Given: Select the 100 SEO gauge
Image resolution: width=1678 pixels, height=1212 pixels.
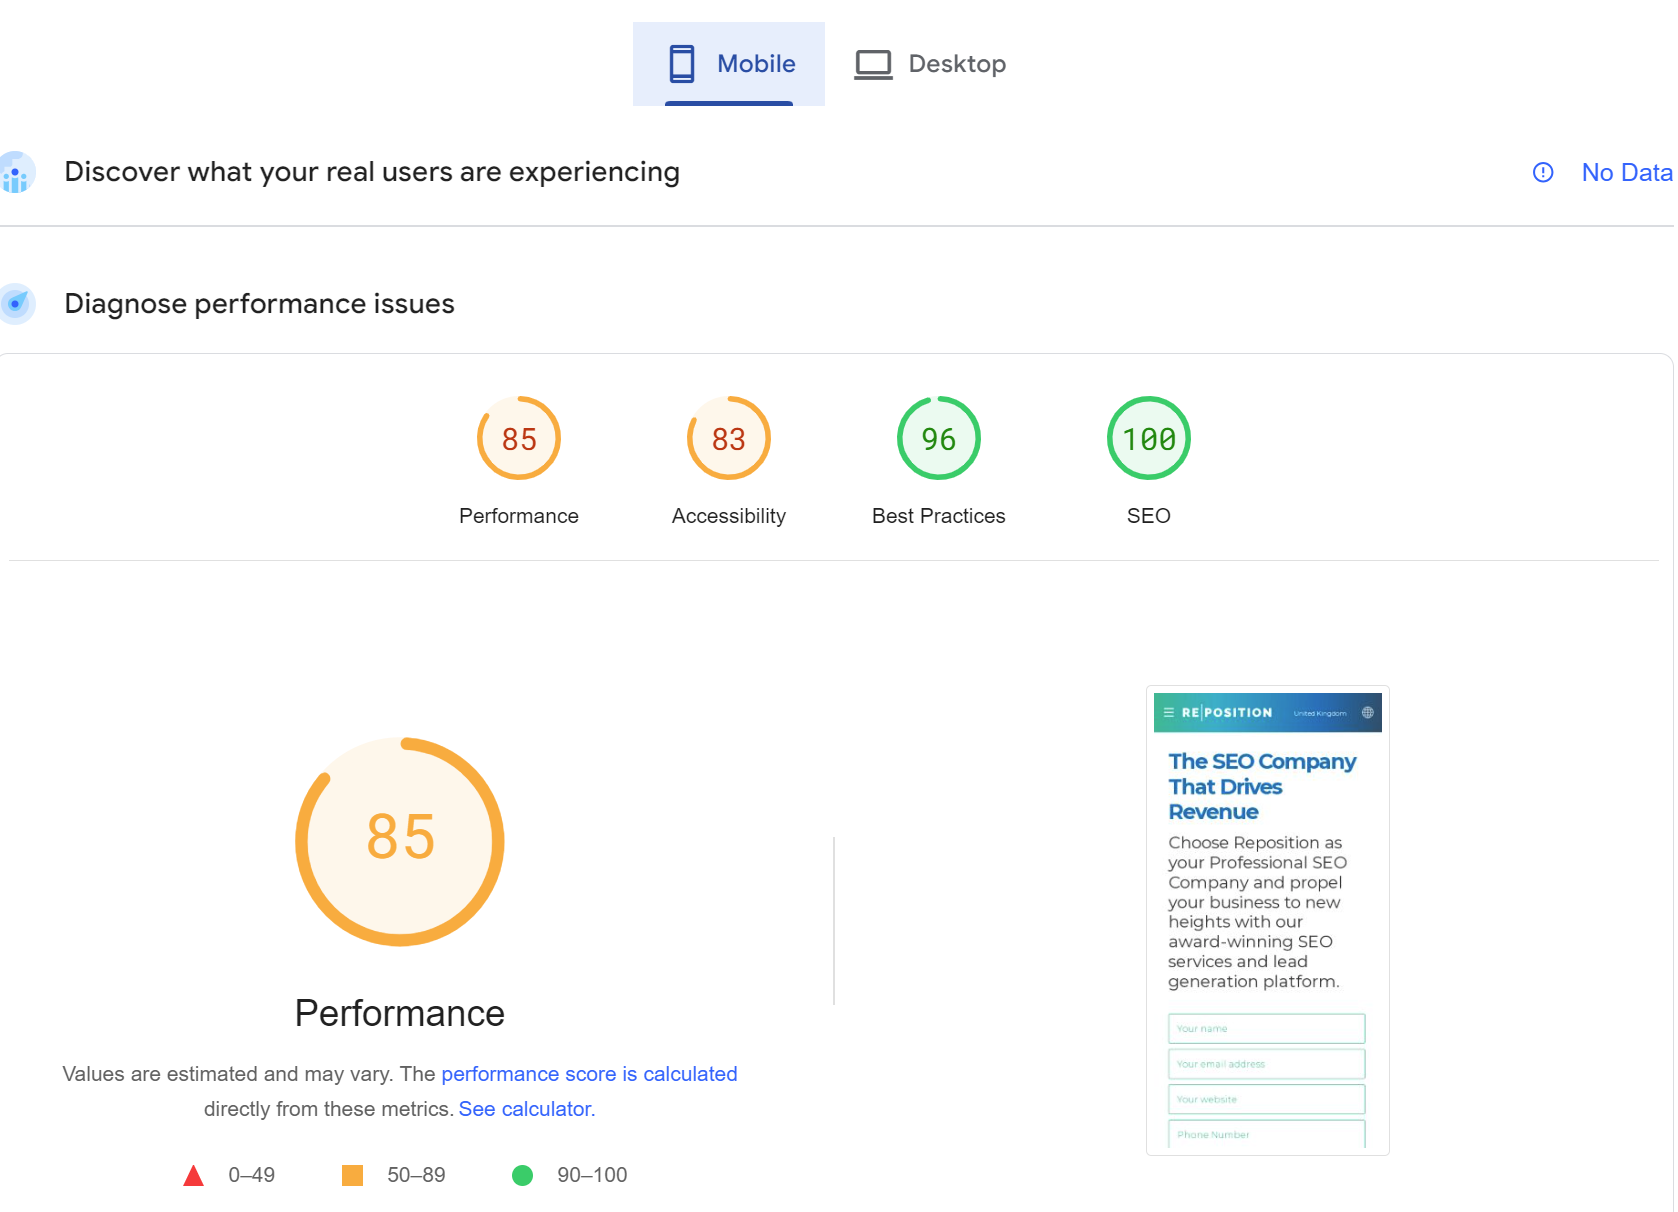Looking at the screenshot, I should click(x=1149, y=438).
